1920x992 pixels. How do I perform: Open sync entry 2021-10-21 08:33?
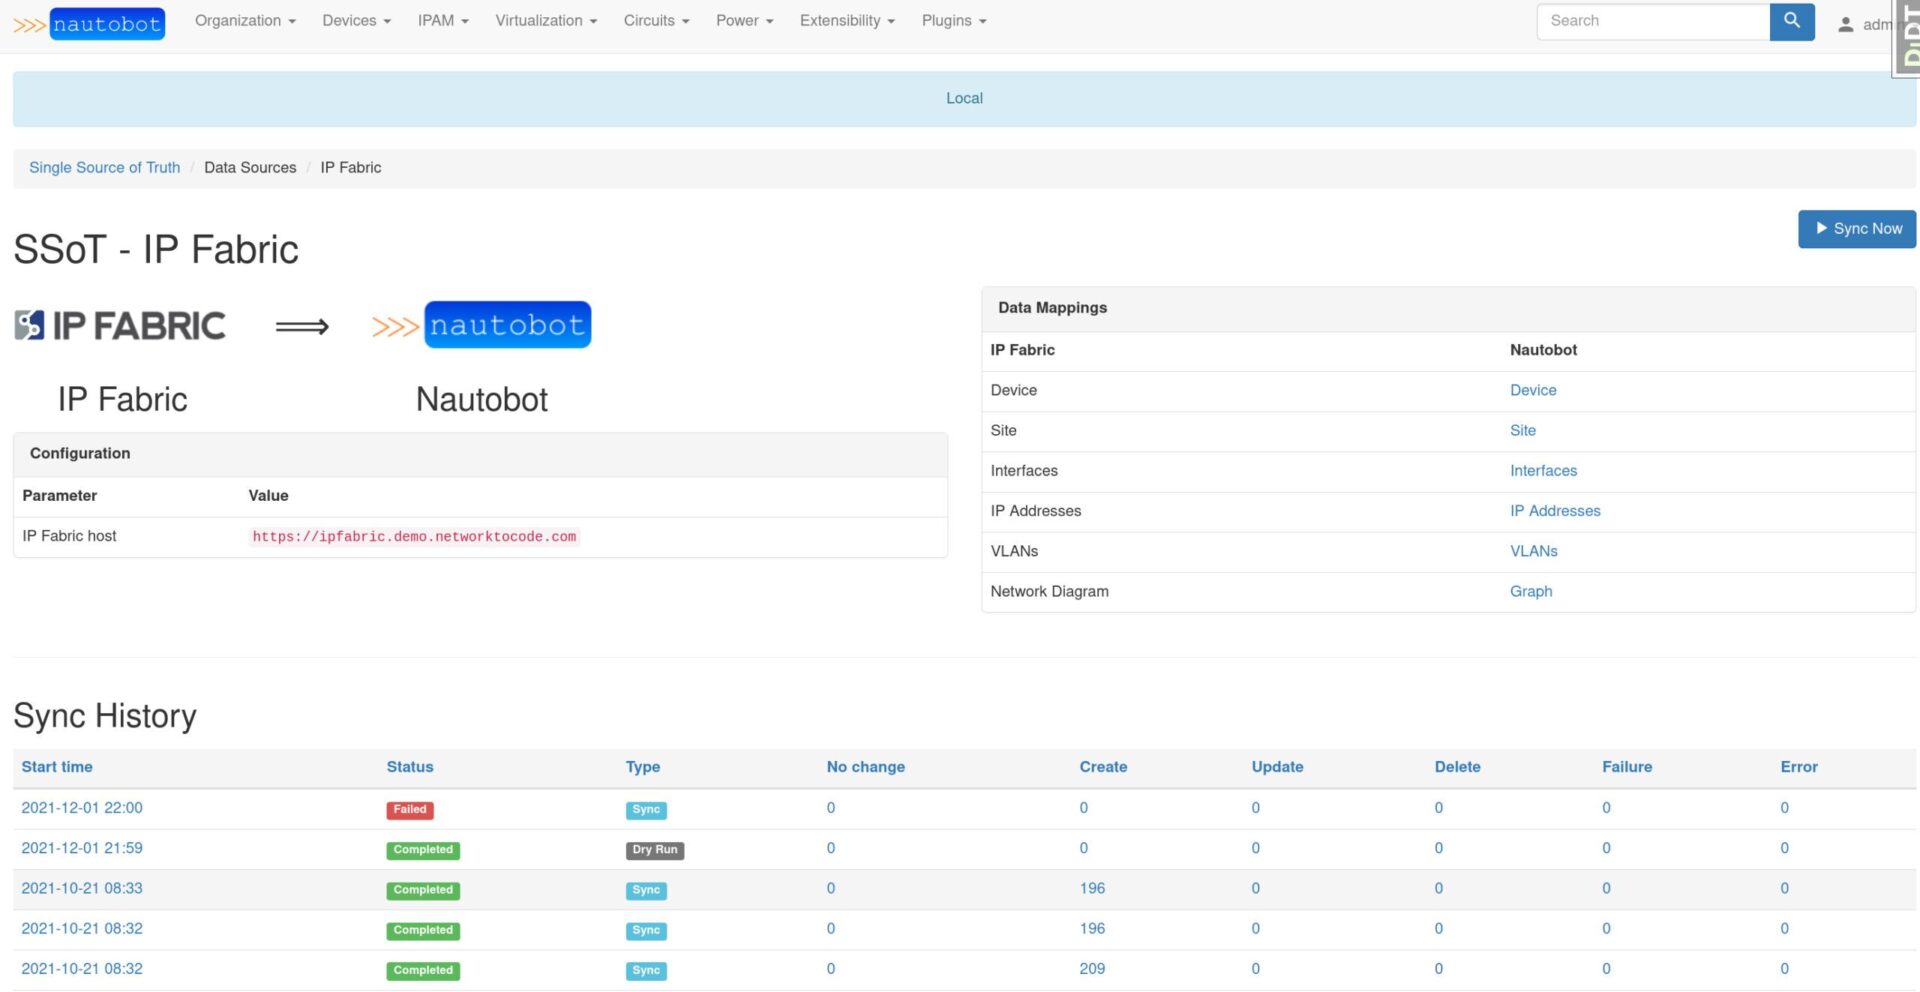point(82,889)
